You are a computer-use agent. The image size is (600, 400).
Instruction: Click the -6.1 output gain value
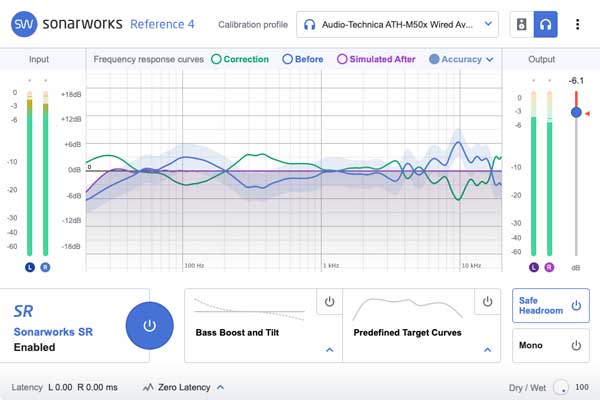(x=576, y=81)
